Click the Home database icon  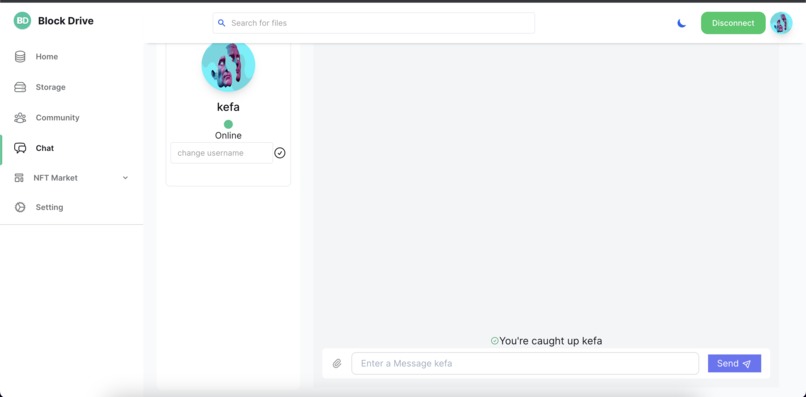tap(20, 57)
